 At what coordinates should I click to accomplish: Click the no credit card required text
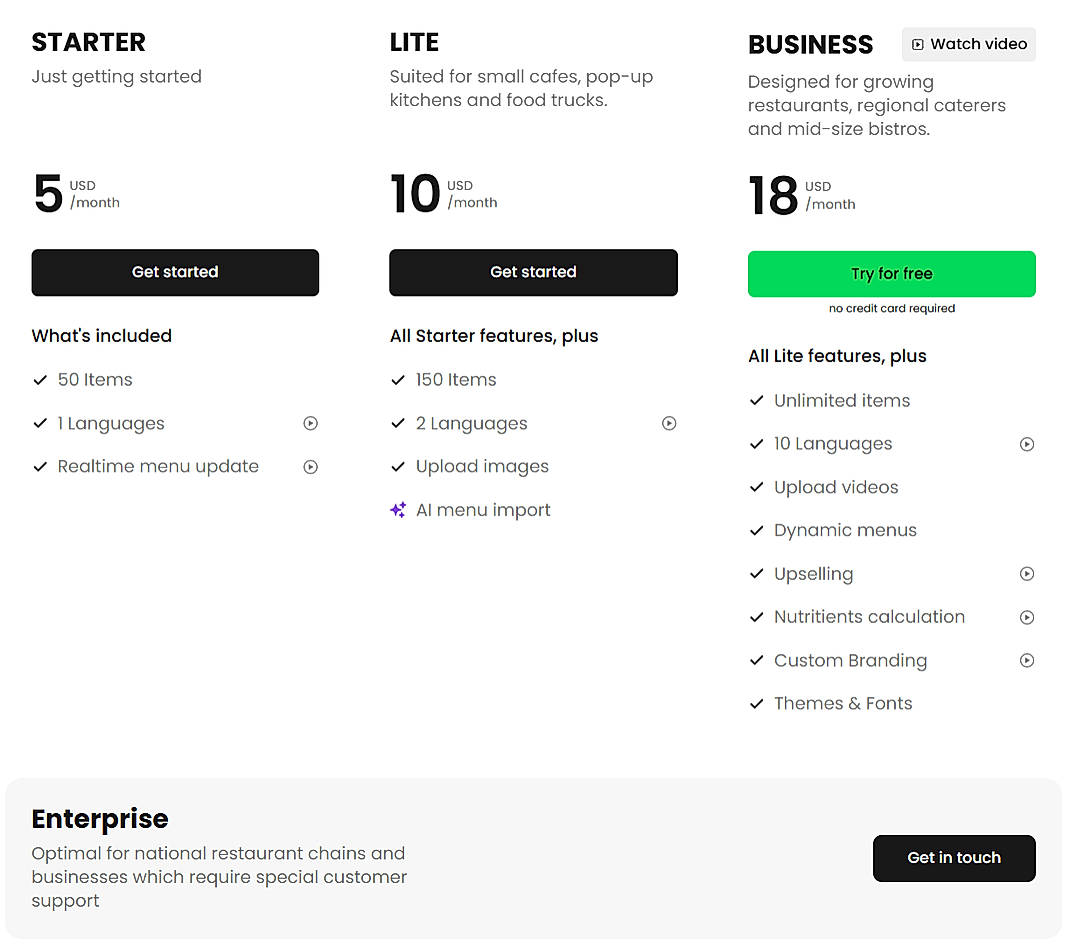tap(891, 308)
